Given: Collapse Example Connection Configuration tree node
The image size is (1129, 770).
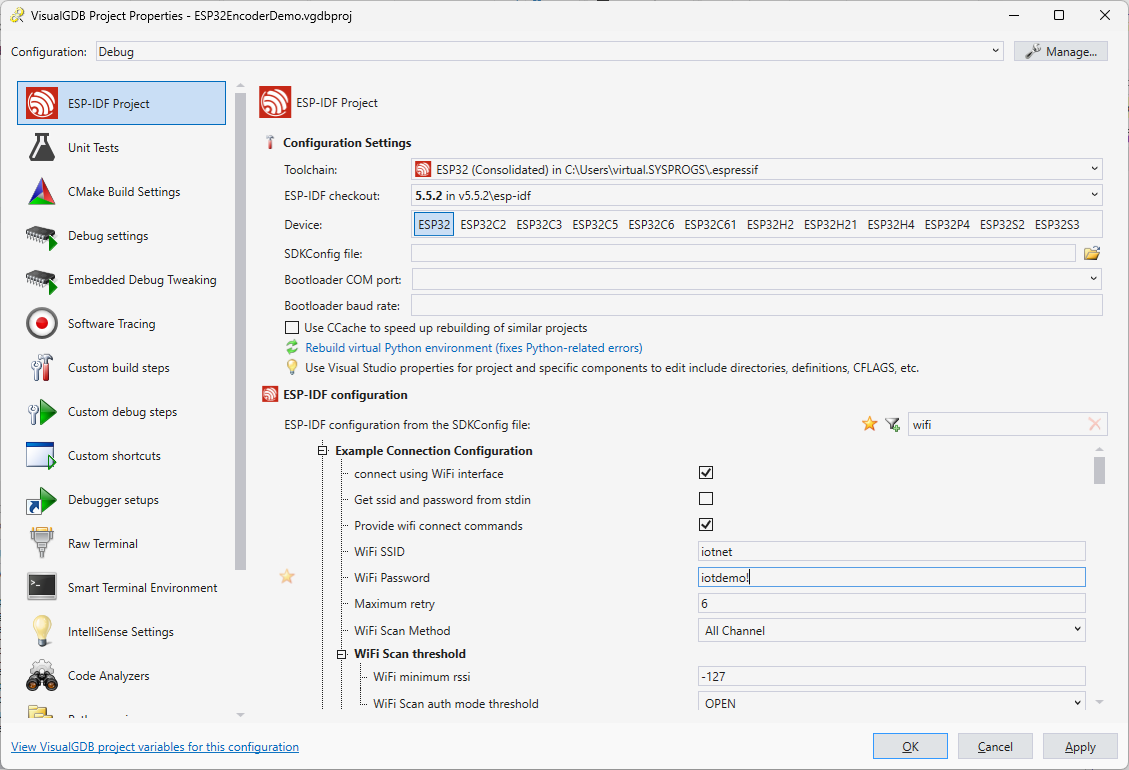Looking at the screenshot, I should (x=323, y=451).
